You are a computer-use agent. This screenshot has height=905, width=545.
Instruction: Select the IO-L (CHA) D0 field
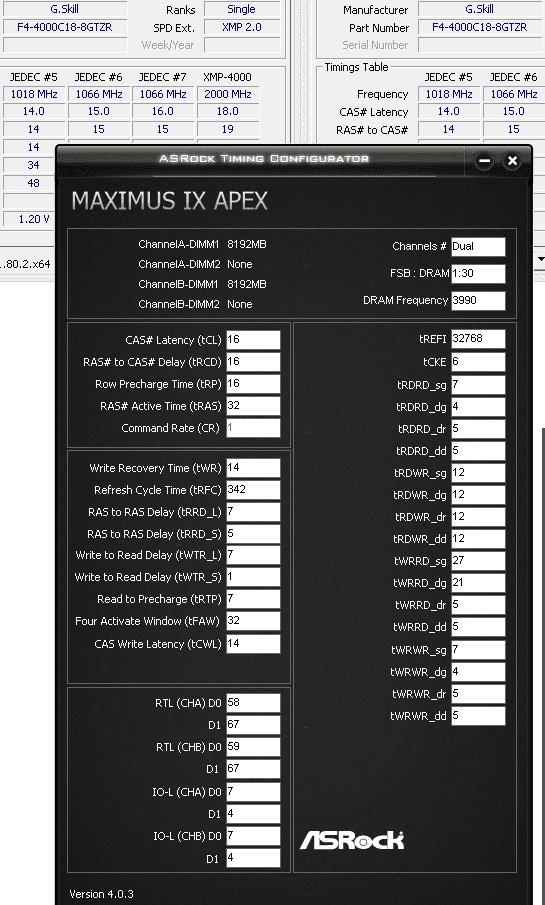click(253, 791)
